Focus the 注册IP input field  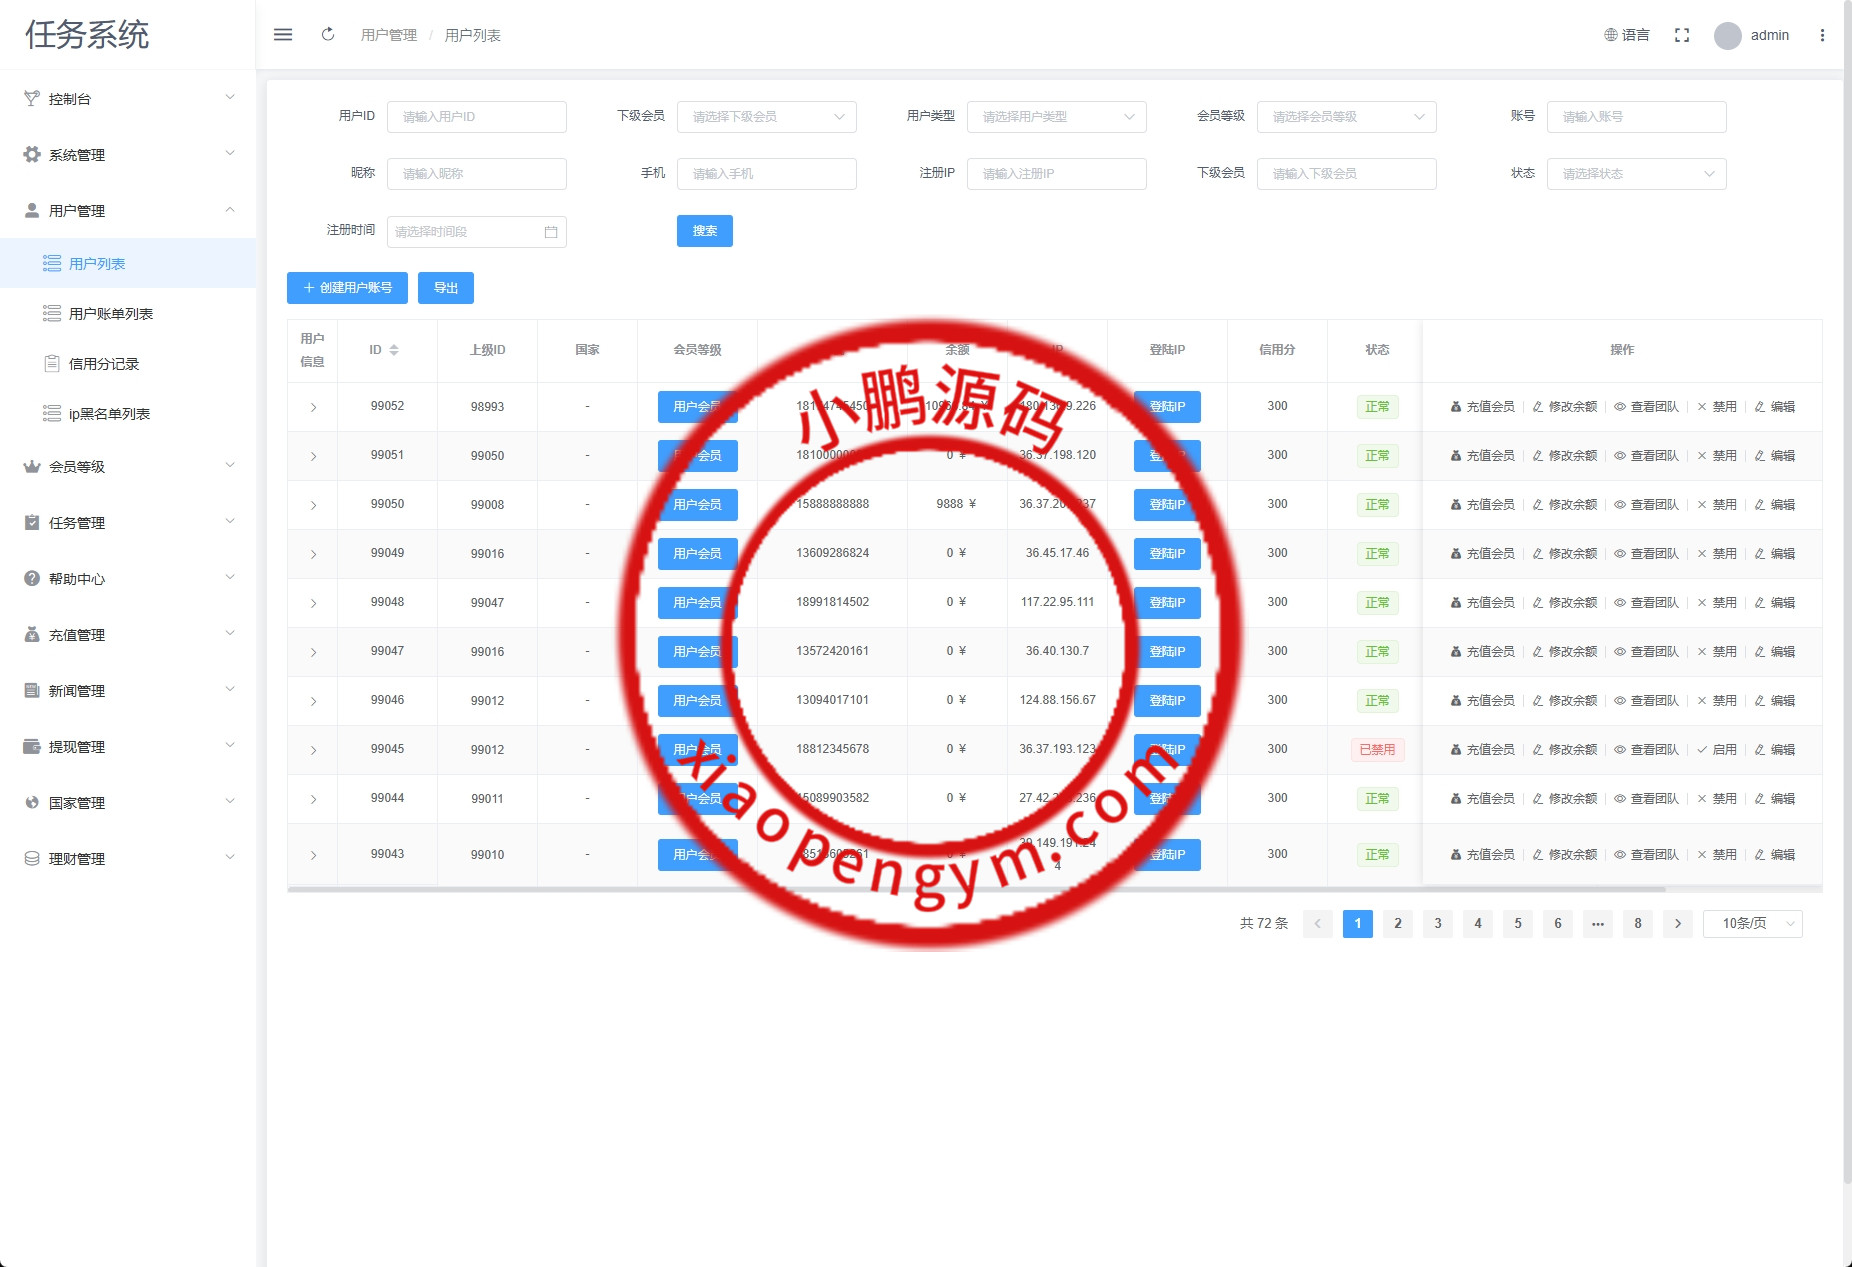pos(1057,174)
